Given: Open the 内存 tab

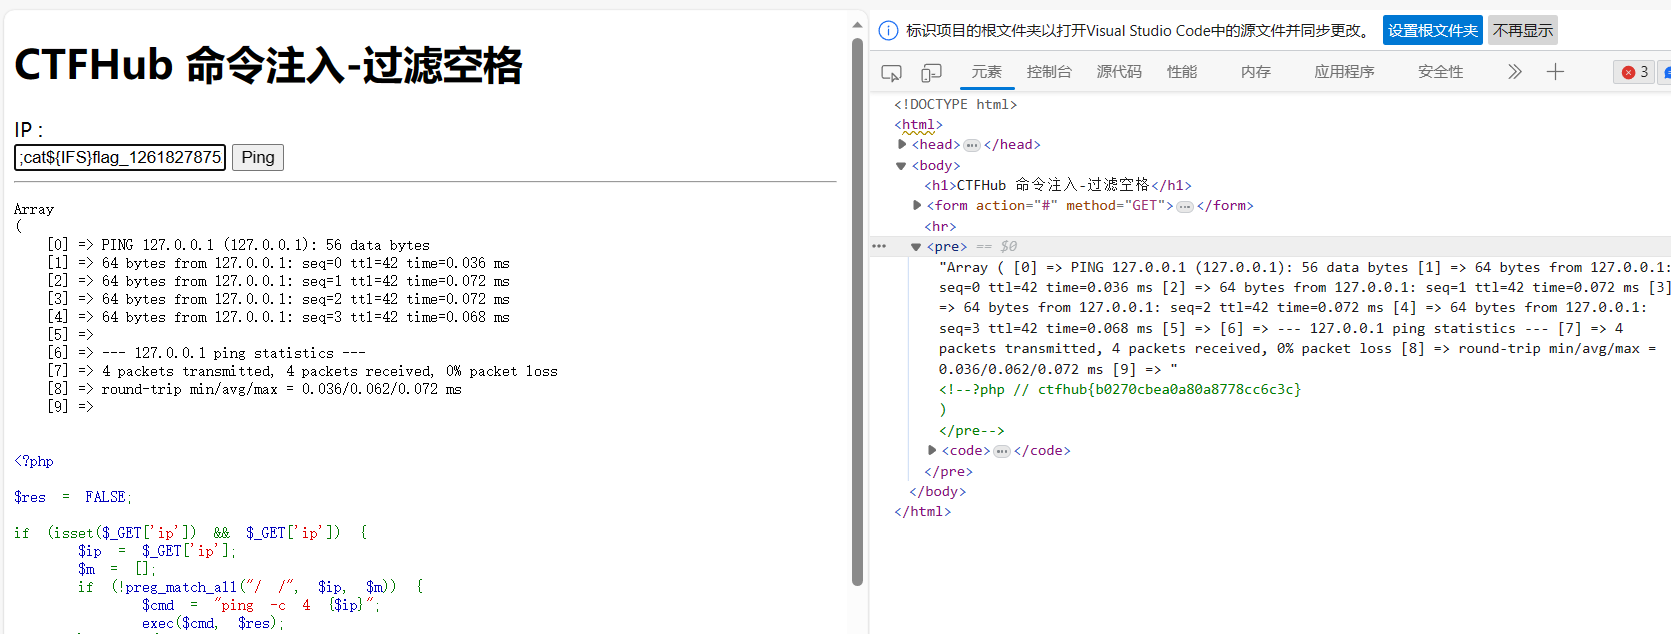Looking at the screenshot, I should tap(1256, 72).
